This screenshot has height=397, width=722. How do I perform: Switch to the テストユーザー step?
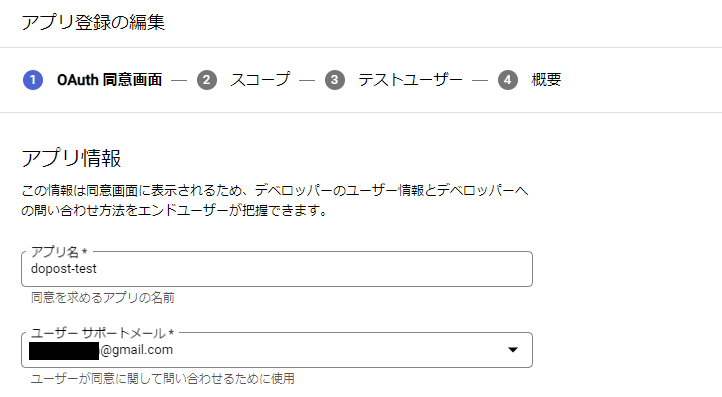click(x=410, y=80)
